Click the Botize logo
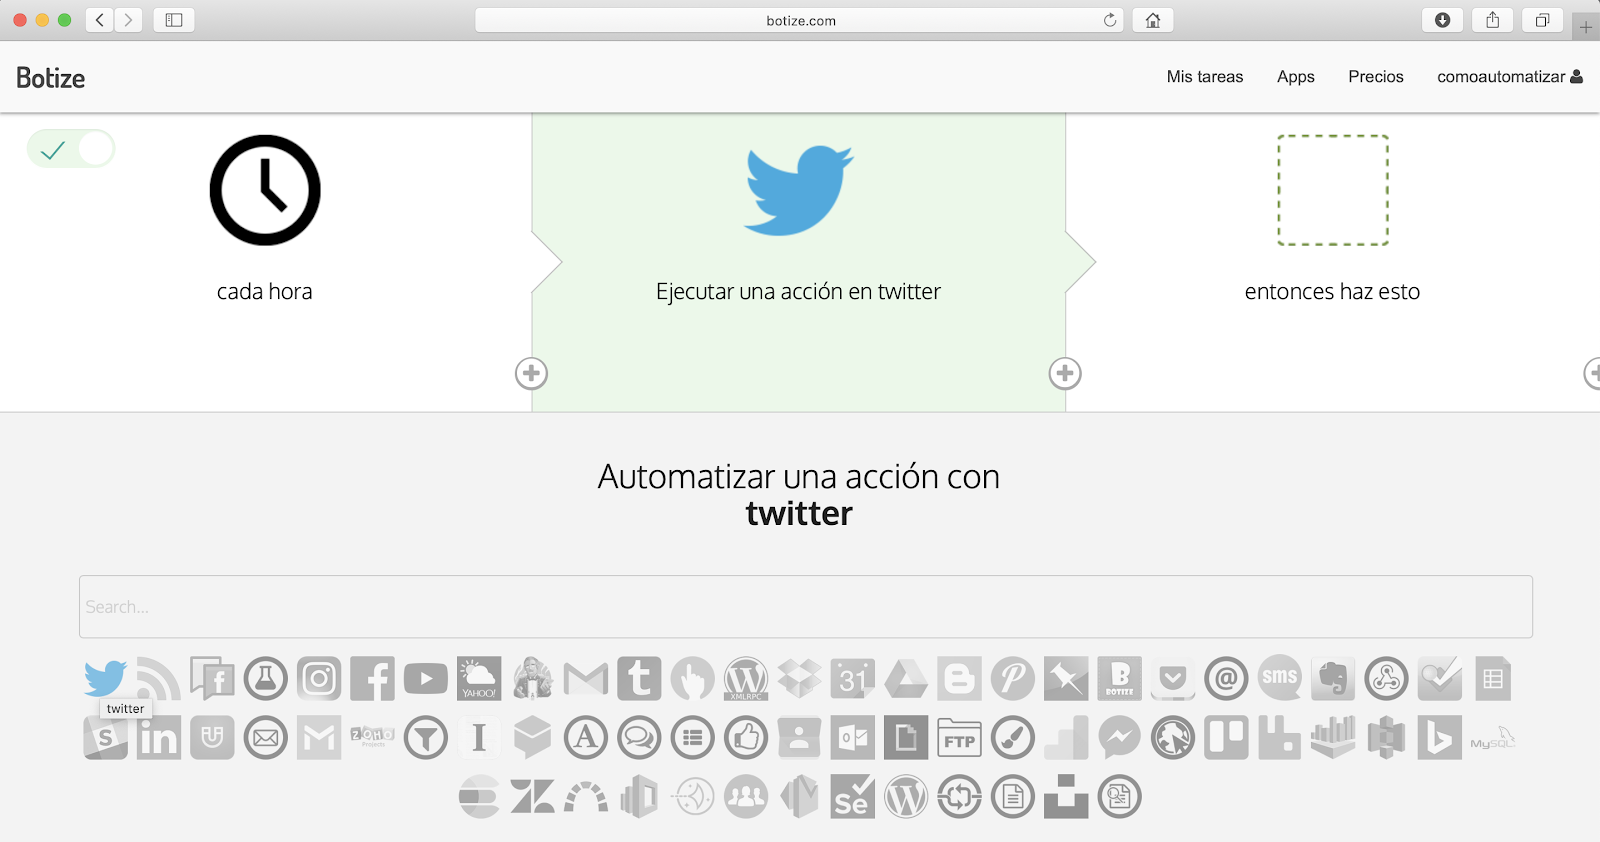Viewport: 1600px width, 842px height. click(51, 78)
